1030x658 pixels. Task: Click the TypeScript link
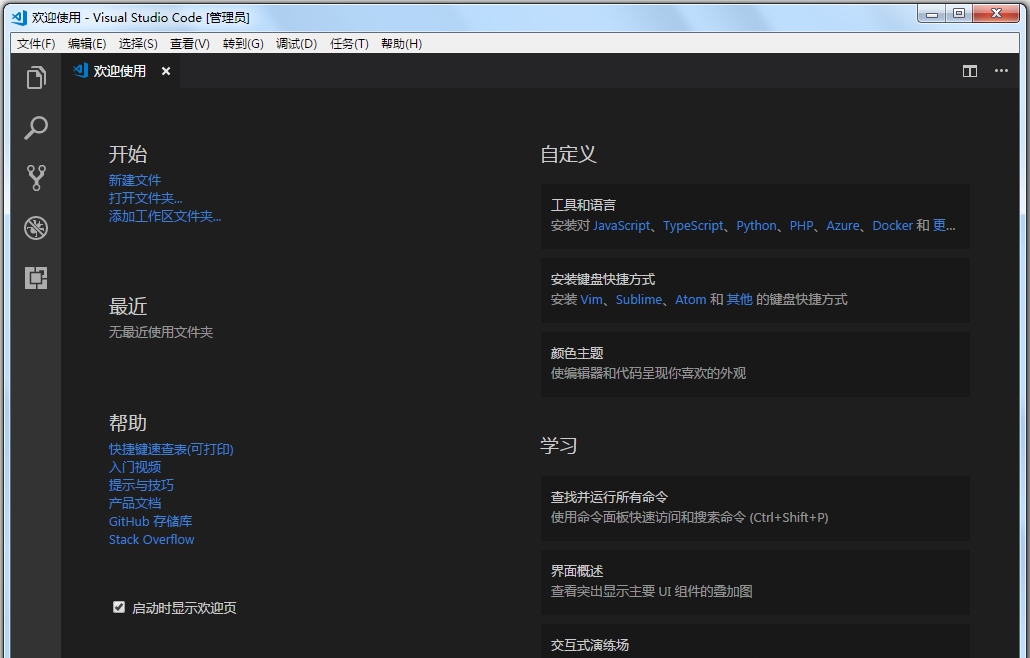pos(693,225)
